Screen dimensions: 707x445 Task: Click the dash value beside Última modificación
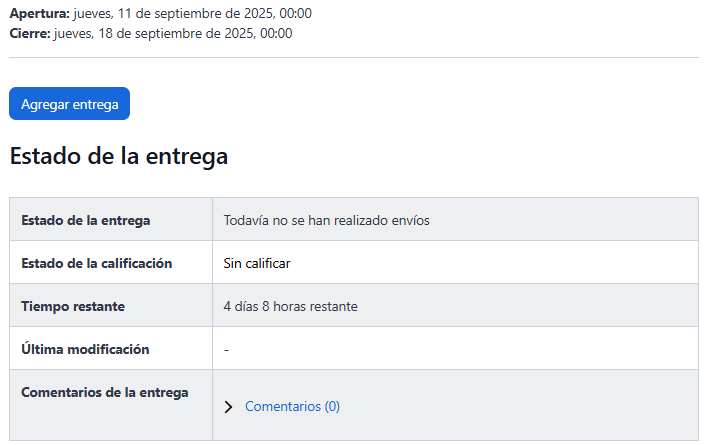coord(227,350)
